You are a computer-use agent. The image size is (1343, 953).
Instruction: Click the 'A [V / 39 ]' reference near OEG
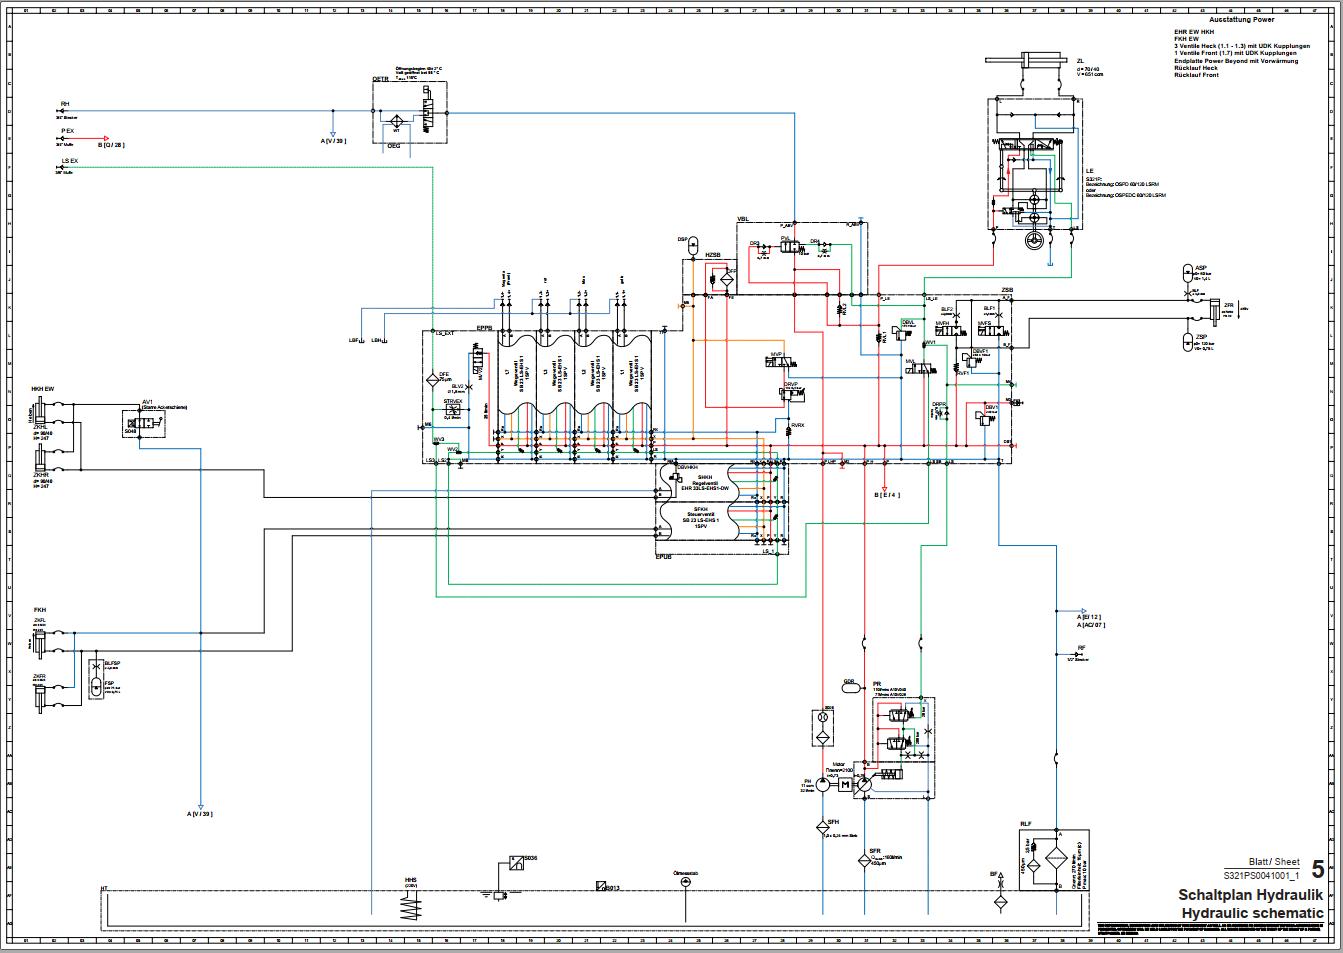333,140
